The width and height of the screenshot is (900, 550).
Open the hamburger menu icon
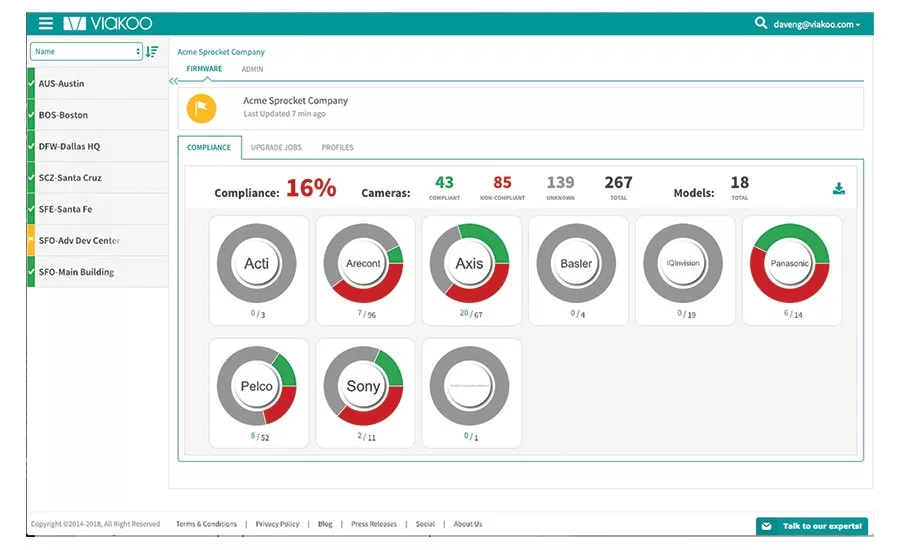(x=46, y=23)
